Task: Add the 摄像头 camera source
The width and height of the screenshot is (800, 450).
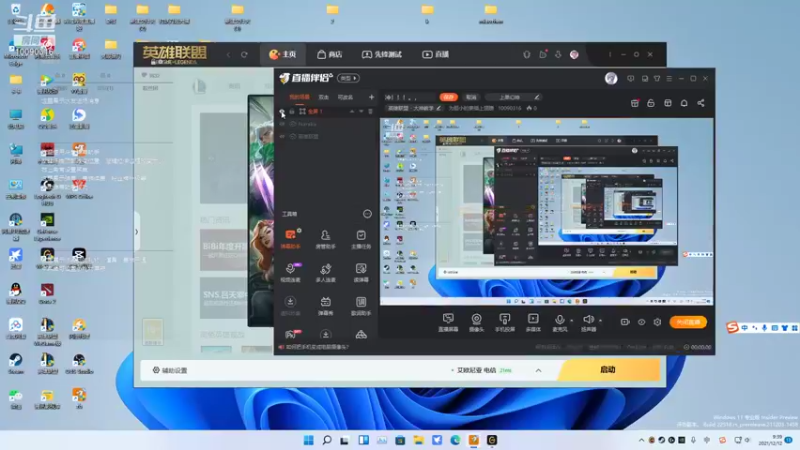Action: [x=476, y=322]
